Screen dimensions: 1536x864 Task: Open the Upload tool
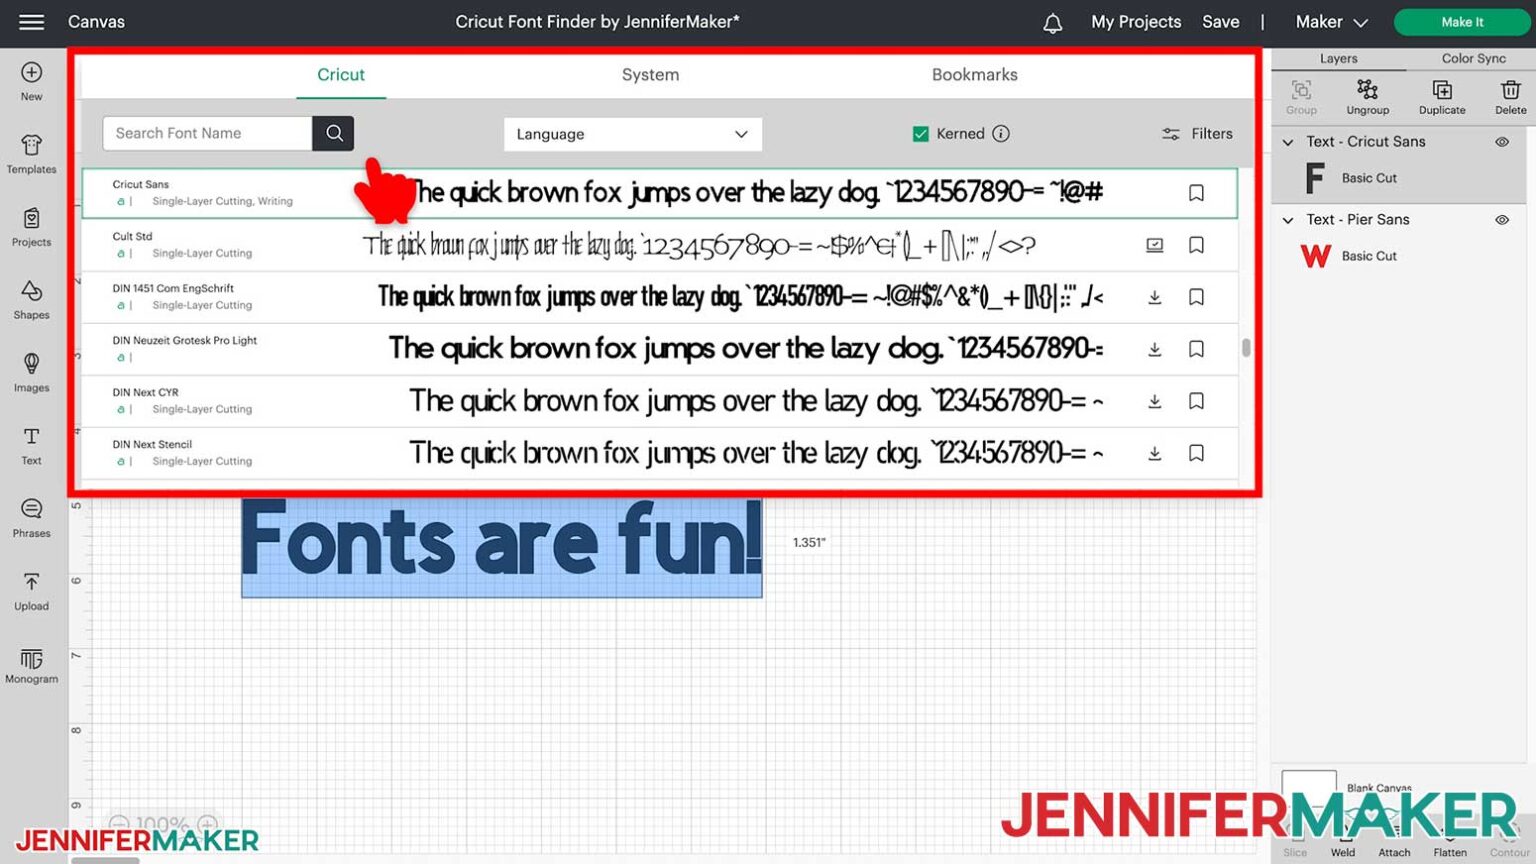(31, 592)
